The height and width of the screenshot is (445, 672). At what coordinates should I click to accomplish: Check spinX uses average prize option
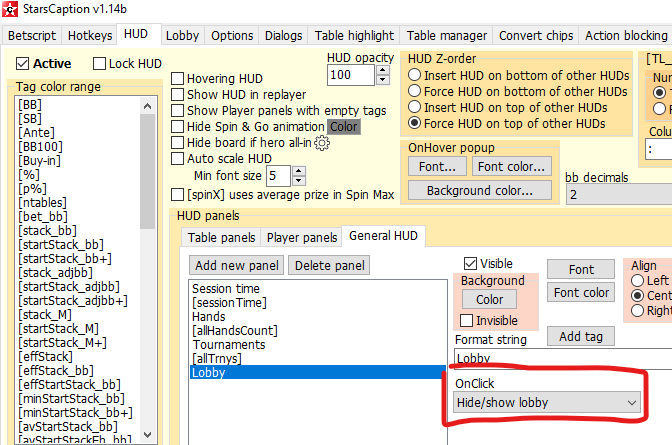click(x=177, y=195)
